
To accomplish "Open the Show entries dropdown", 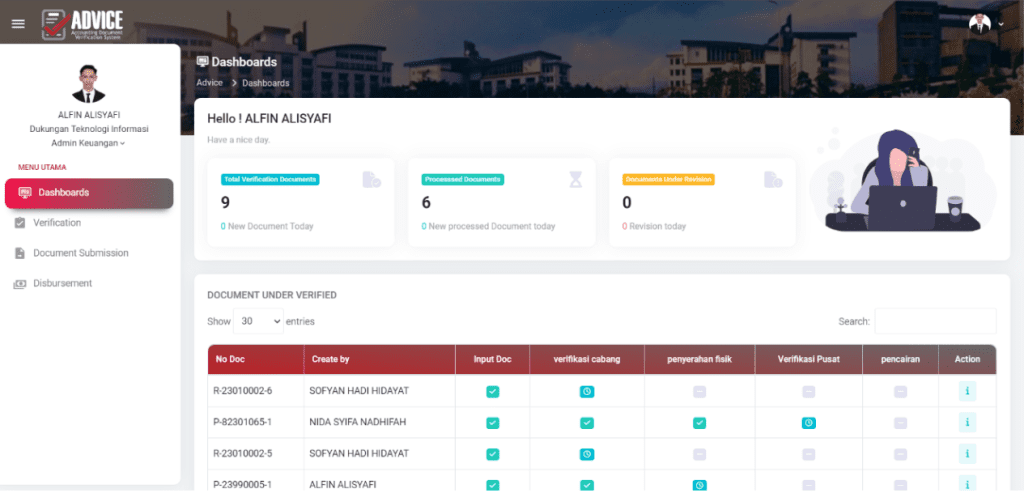I will pos(258,321).
